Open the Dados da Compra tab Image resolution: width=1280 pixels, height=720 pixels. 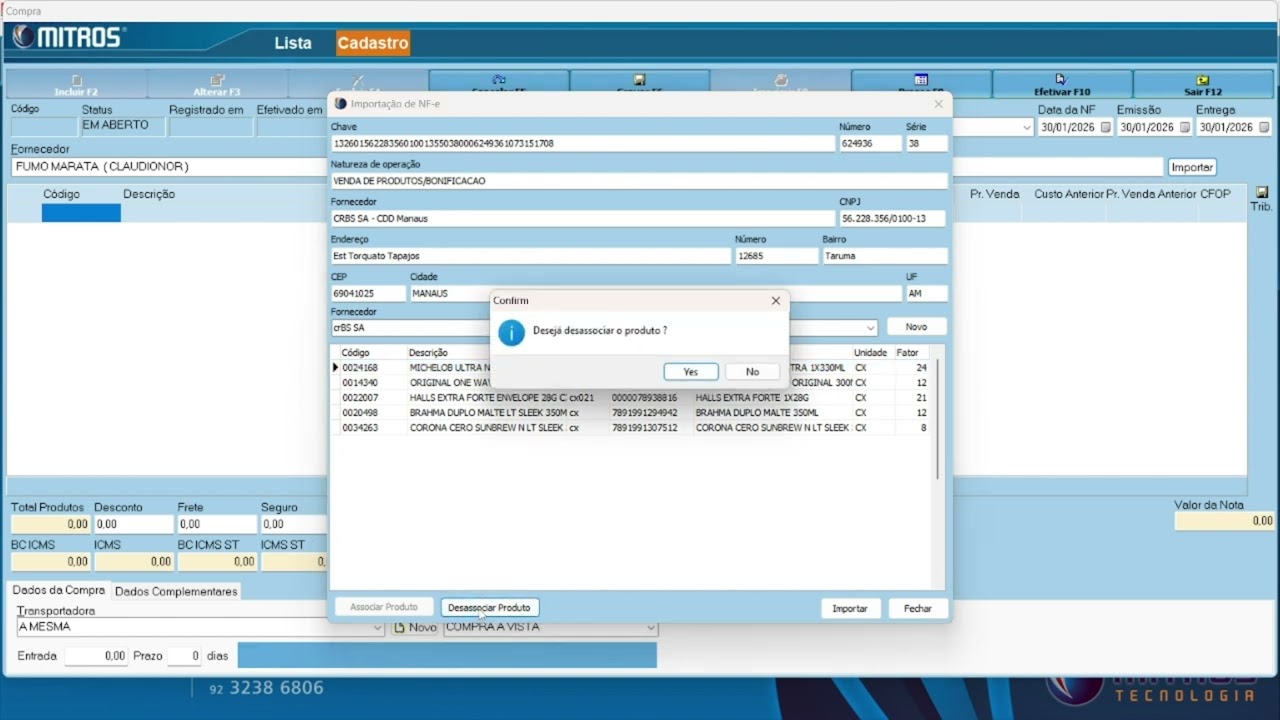click(59, 590)
